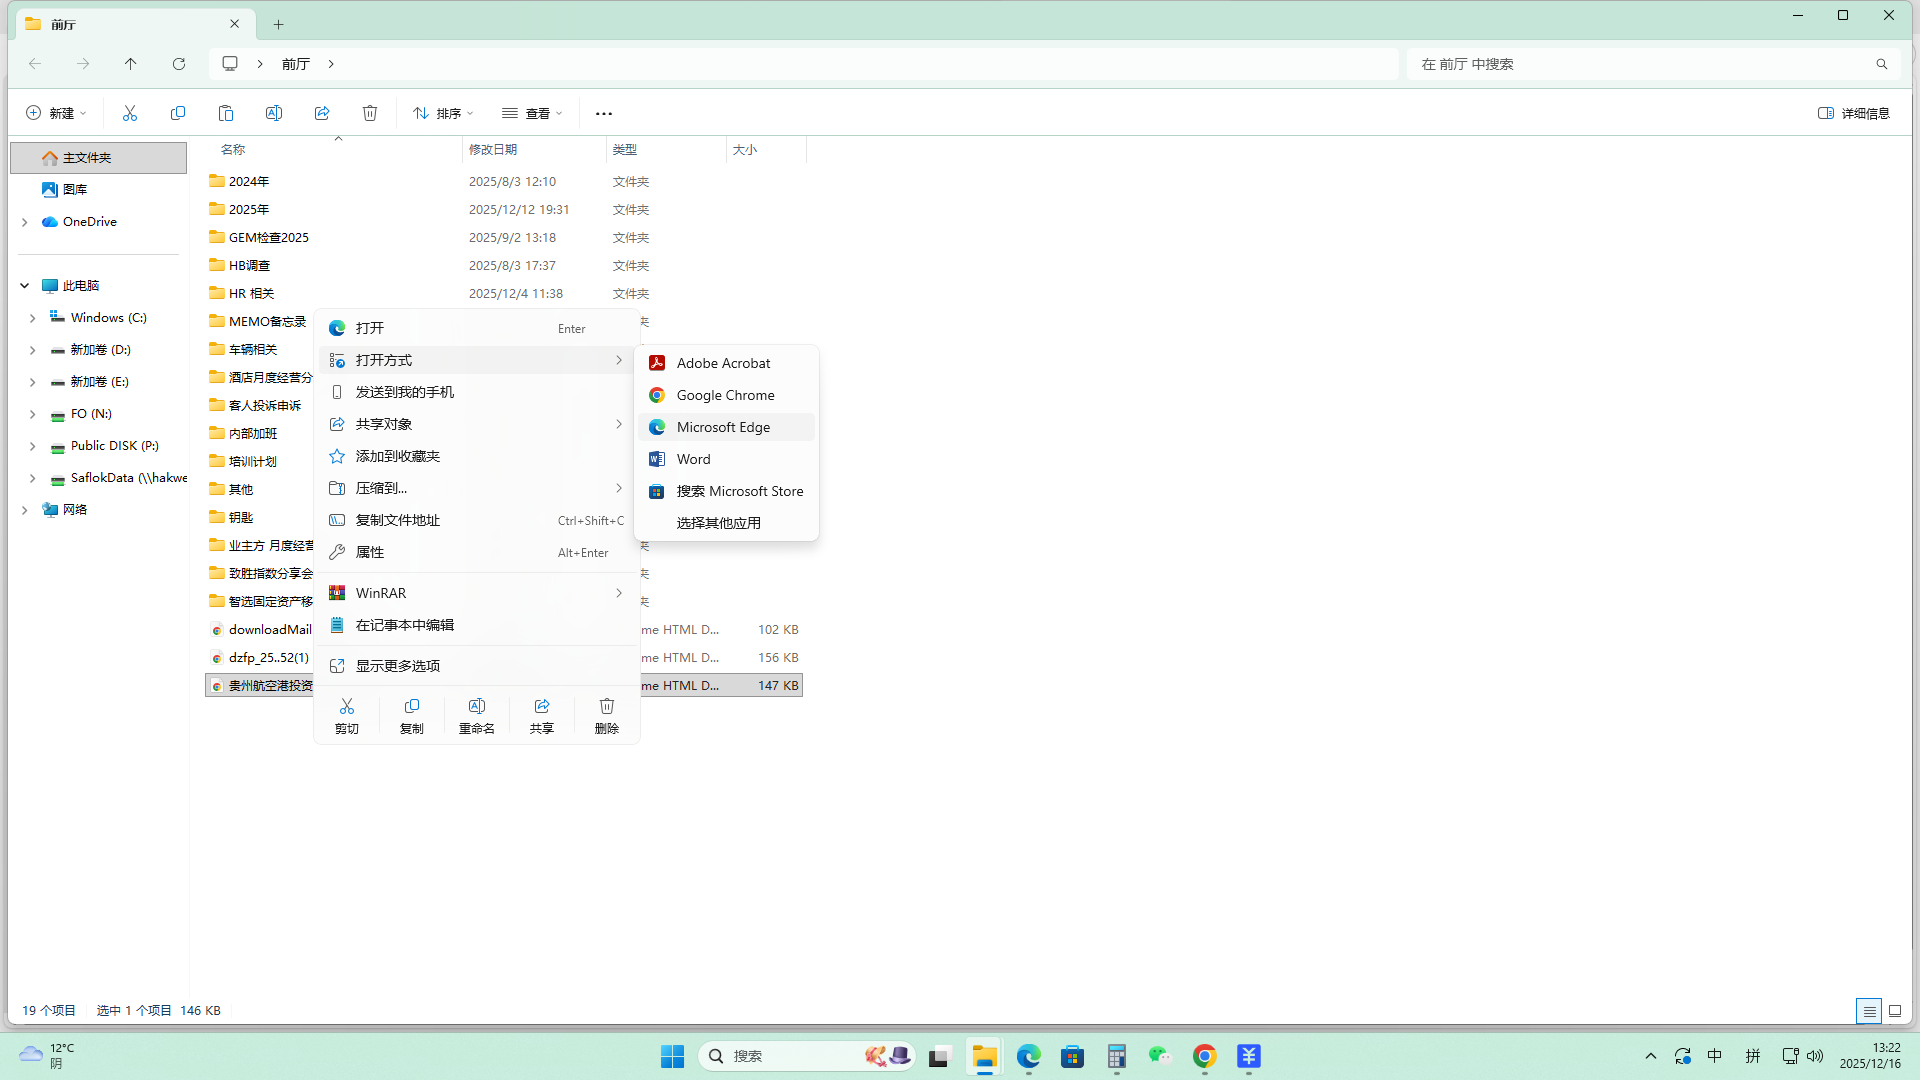Collapse the 此电脑 tree node
The width and height of the screenshot is (1920, 1080).
24,286
